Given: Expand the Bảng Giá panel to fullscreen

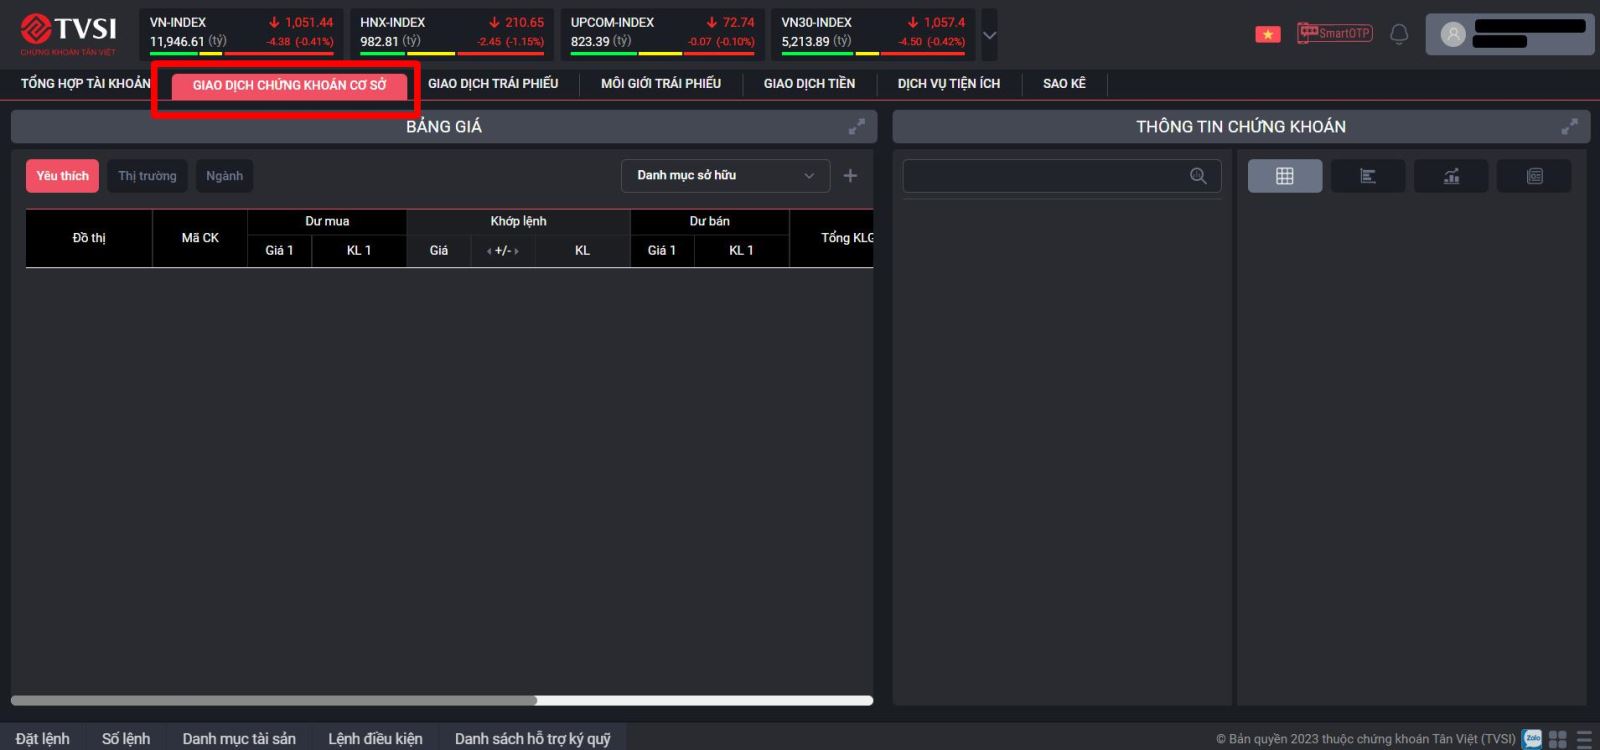Looking at the screenshot, I should coord(857,127).
